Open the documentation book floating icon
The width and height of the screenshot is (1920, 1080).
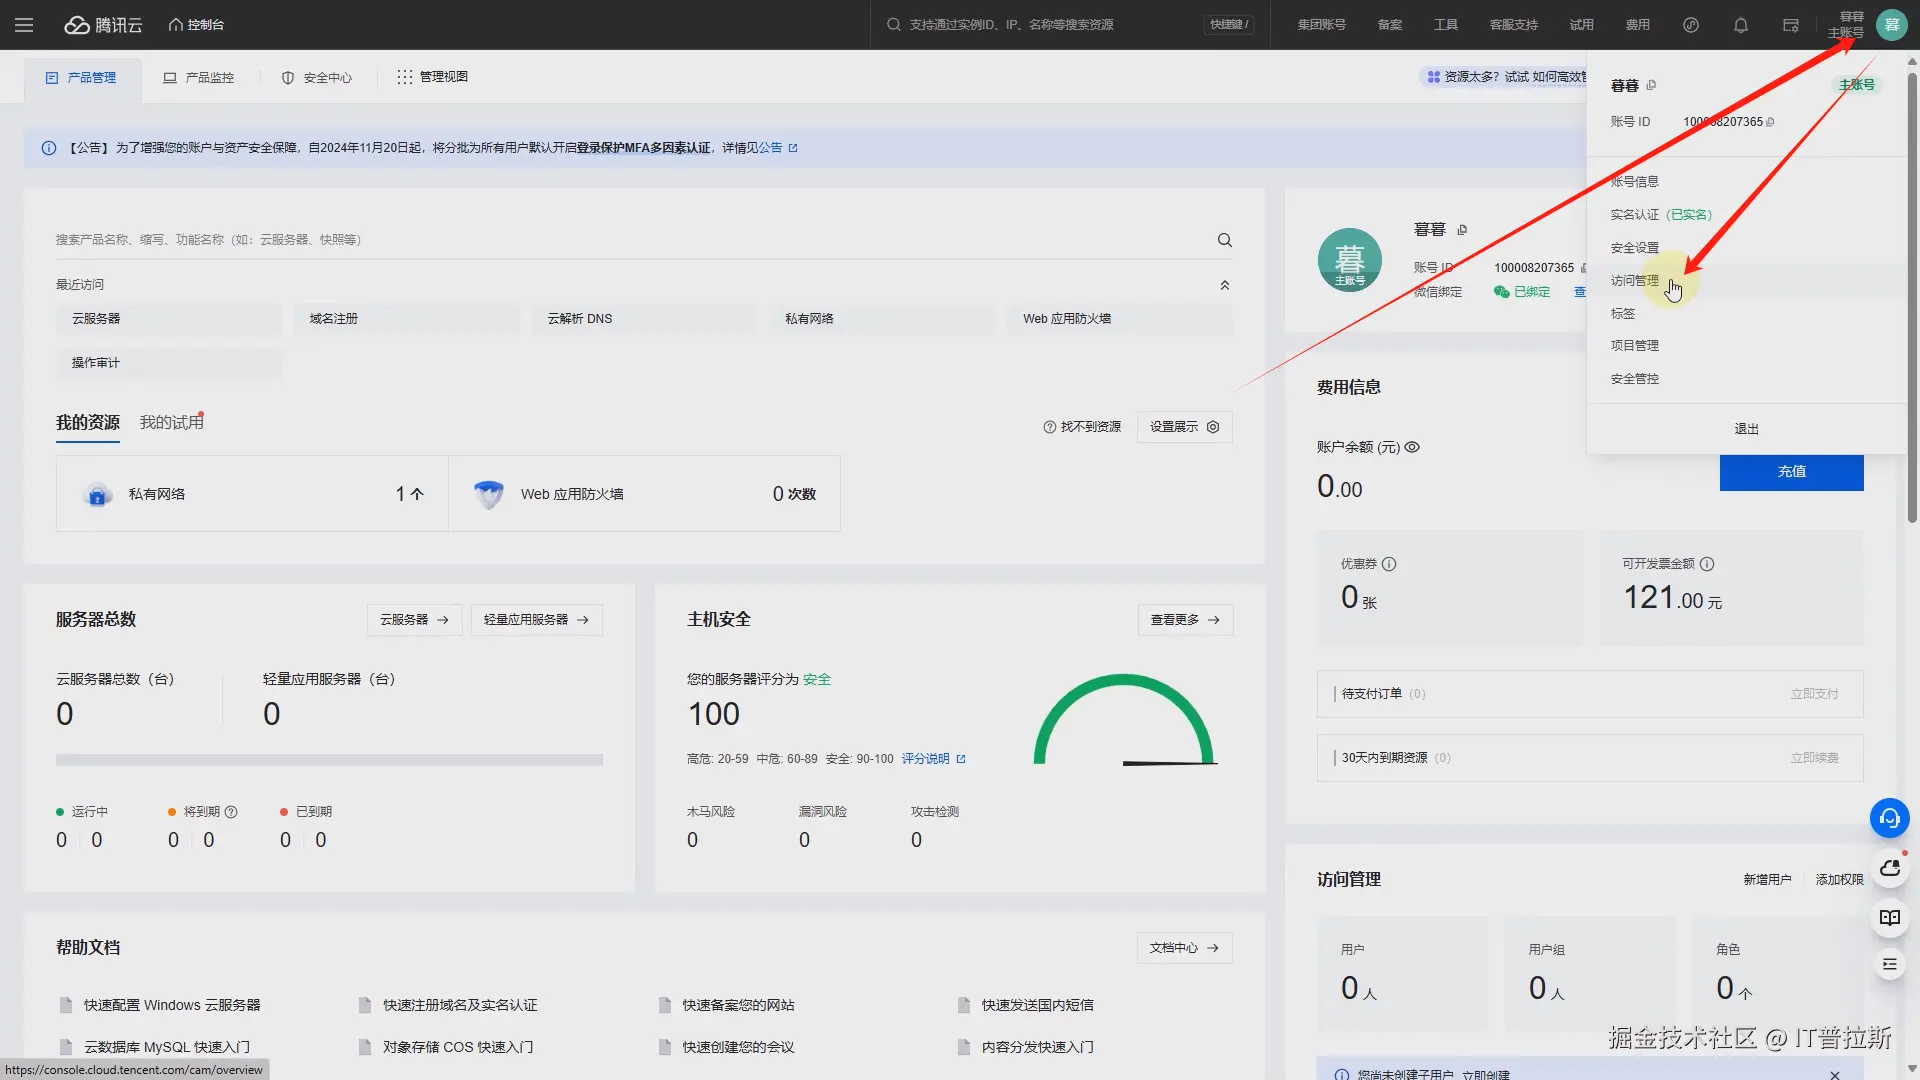point(1889,918)
